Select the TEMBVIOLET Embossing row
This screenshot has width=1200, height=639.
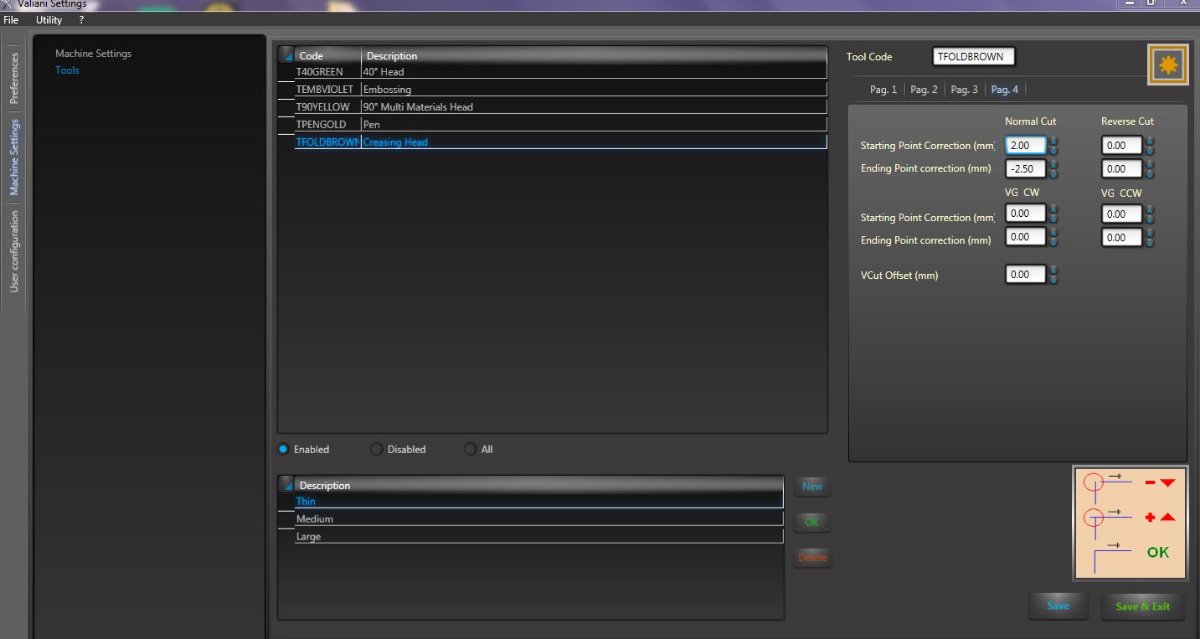click(x=561, y=89)
